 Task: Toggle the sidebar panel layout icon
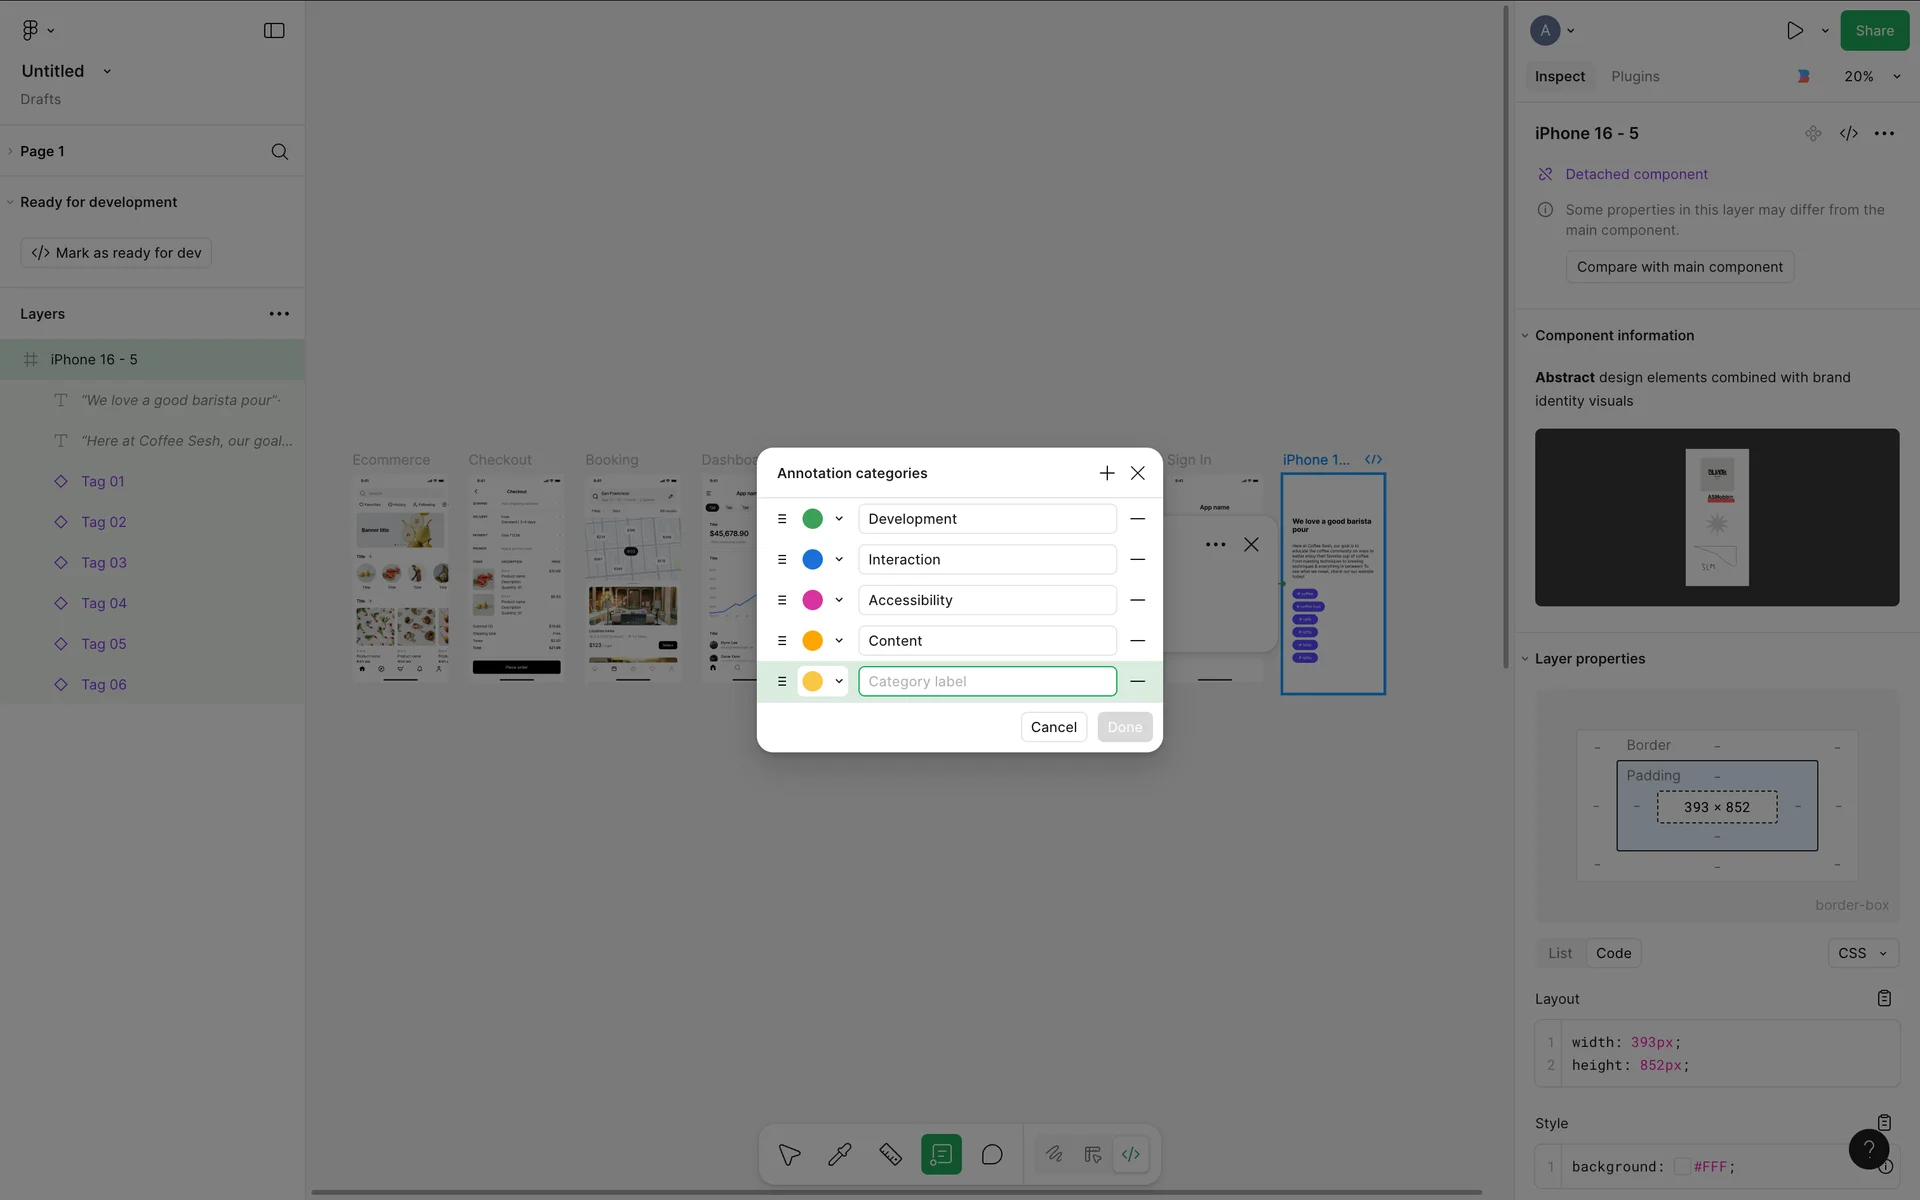(x=274, y=31)
